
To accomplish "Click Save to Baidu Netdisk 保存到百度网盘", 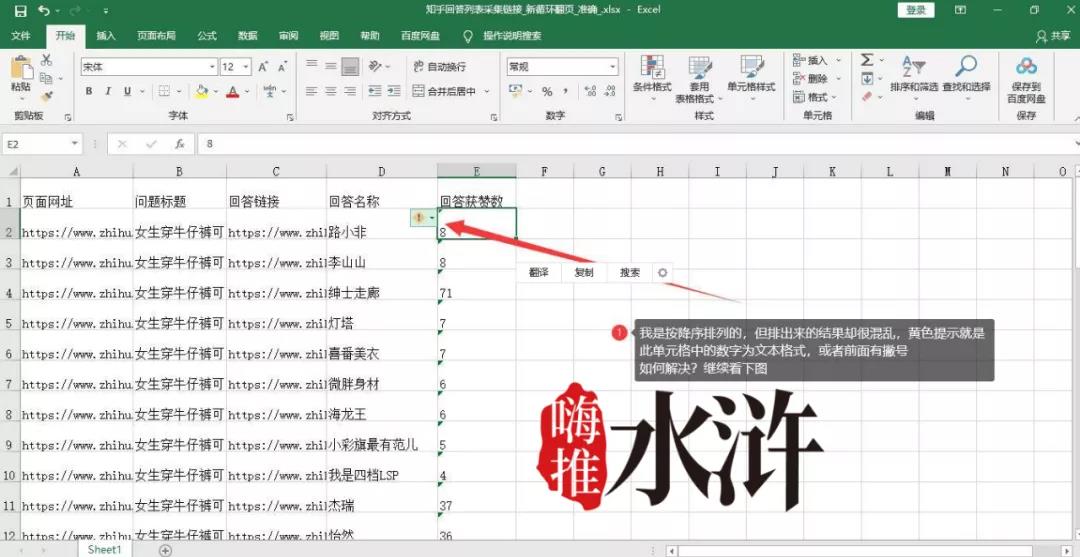I will [x=1026, y=79].
